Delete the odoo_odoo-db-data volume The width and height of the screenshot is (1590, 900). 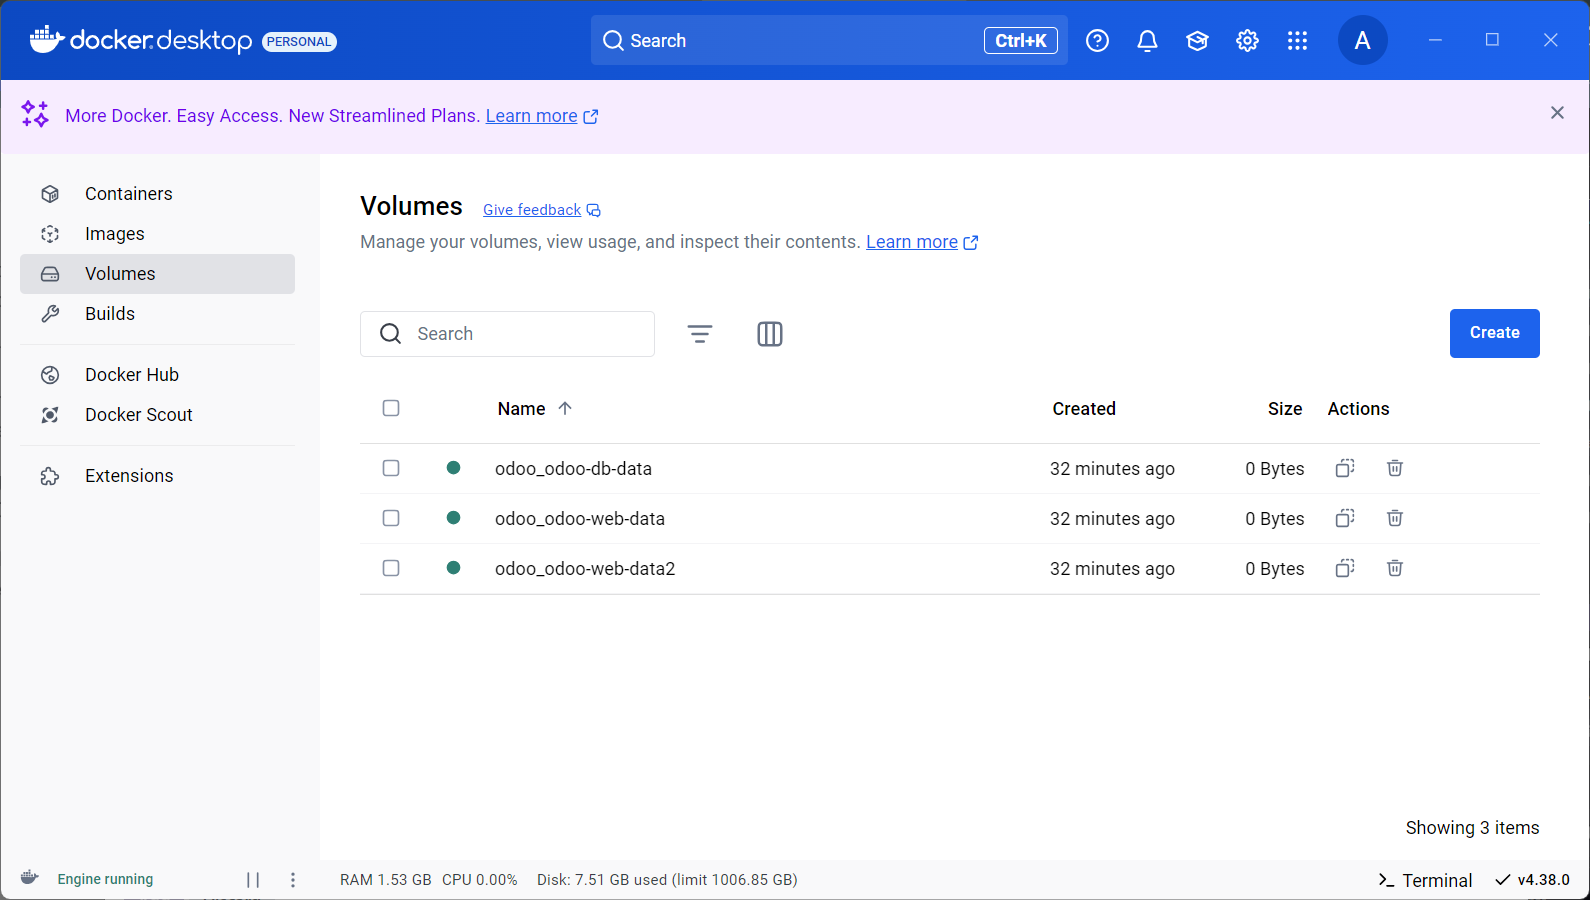pos(1395,468)
